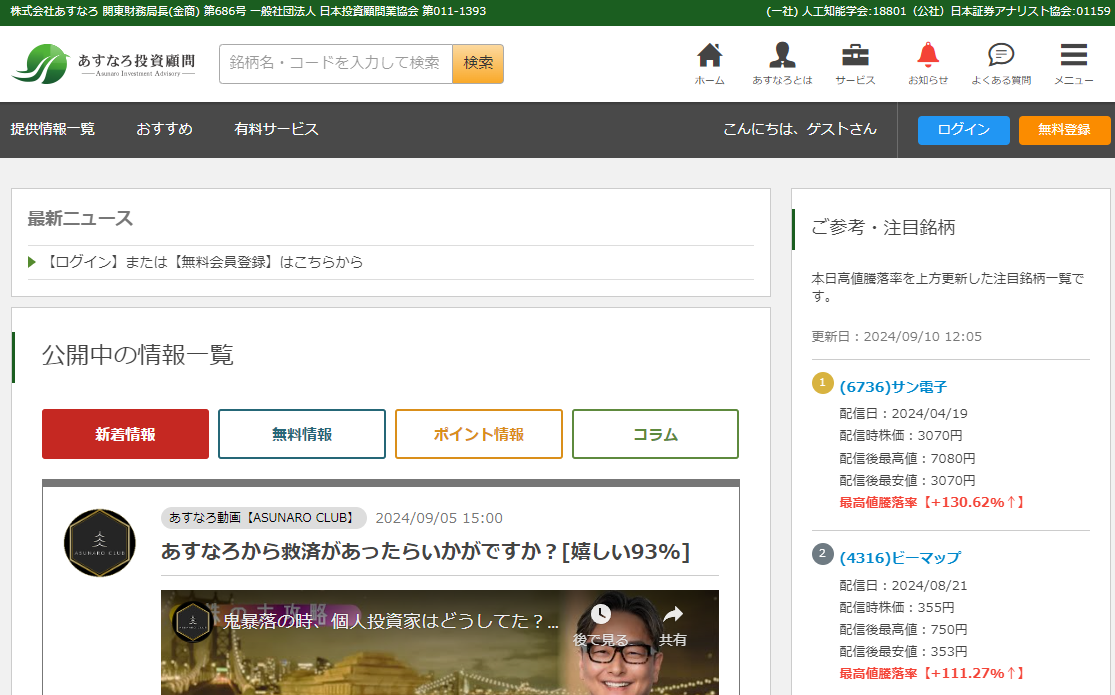Click the あすなろ投資顧問 logo
1115x695 pixels.
pos(104,64)
